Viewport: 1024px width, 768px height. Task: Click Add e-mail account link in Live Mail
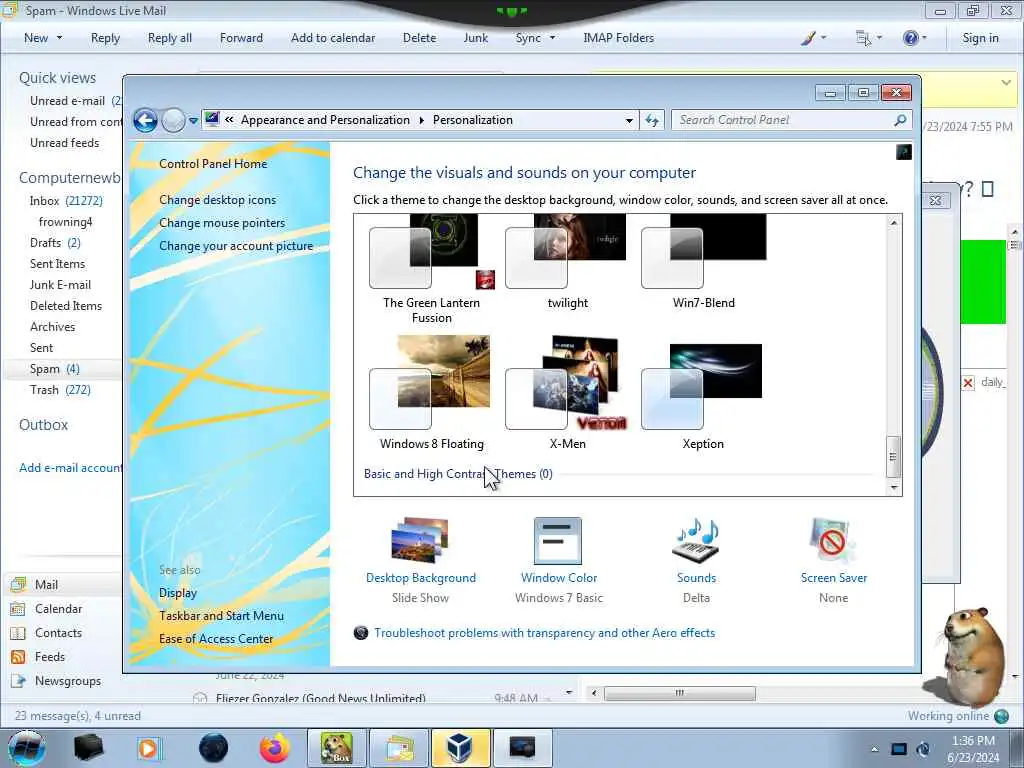(70, 468)
